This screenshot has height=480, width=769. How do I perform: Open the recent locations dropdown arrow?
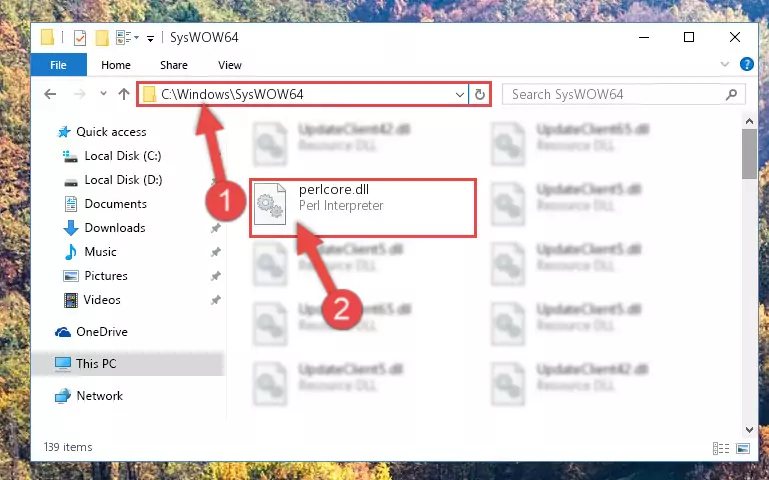(x=103, y=94)
